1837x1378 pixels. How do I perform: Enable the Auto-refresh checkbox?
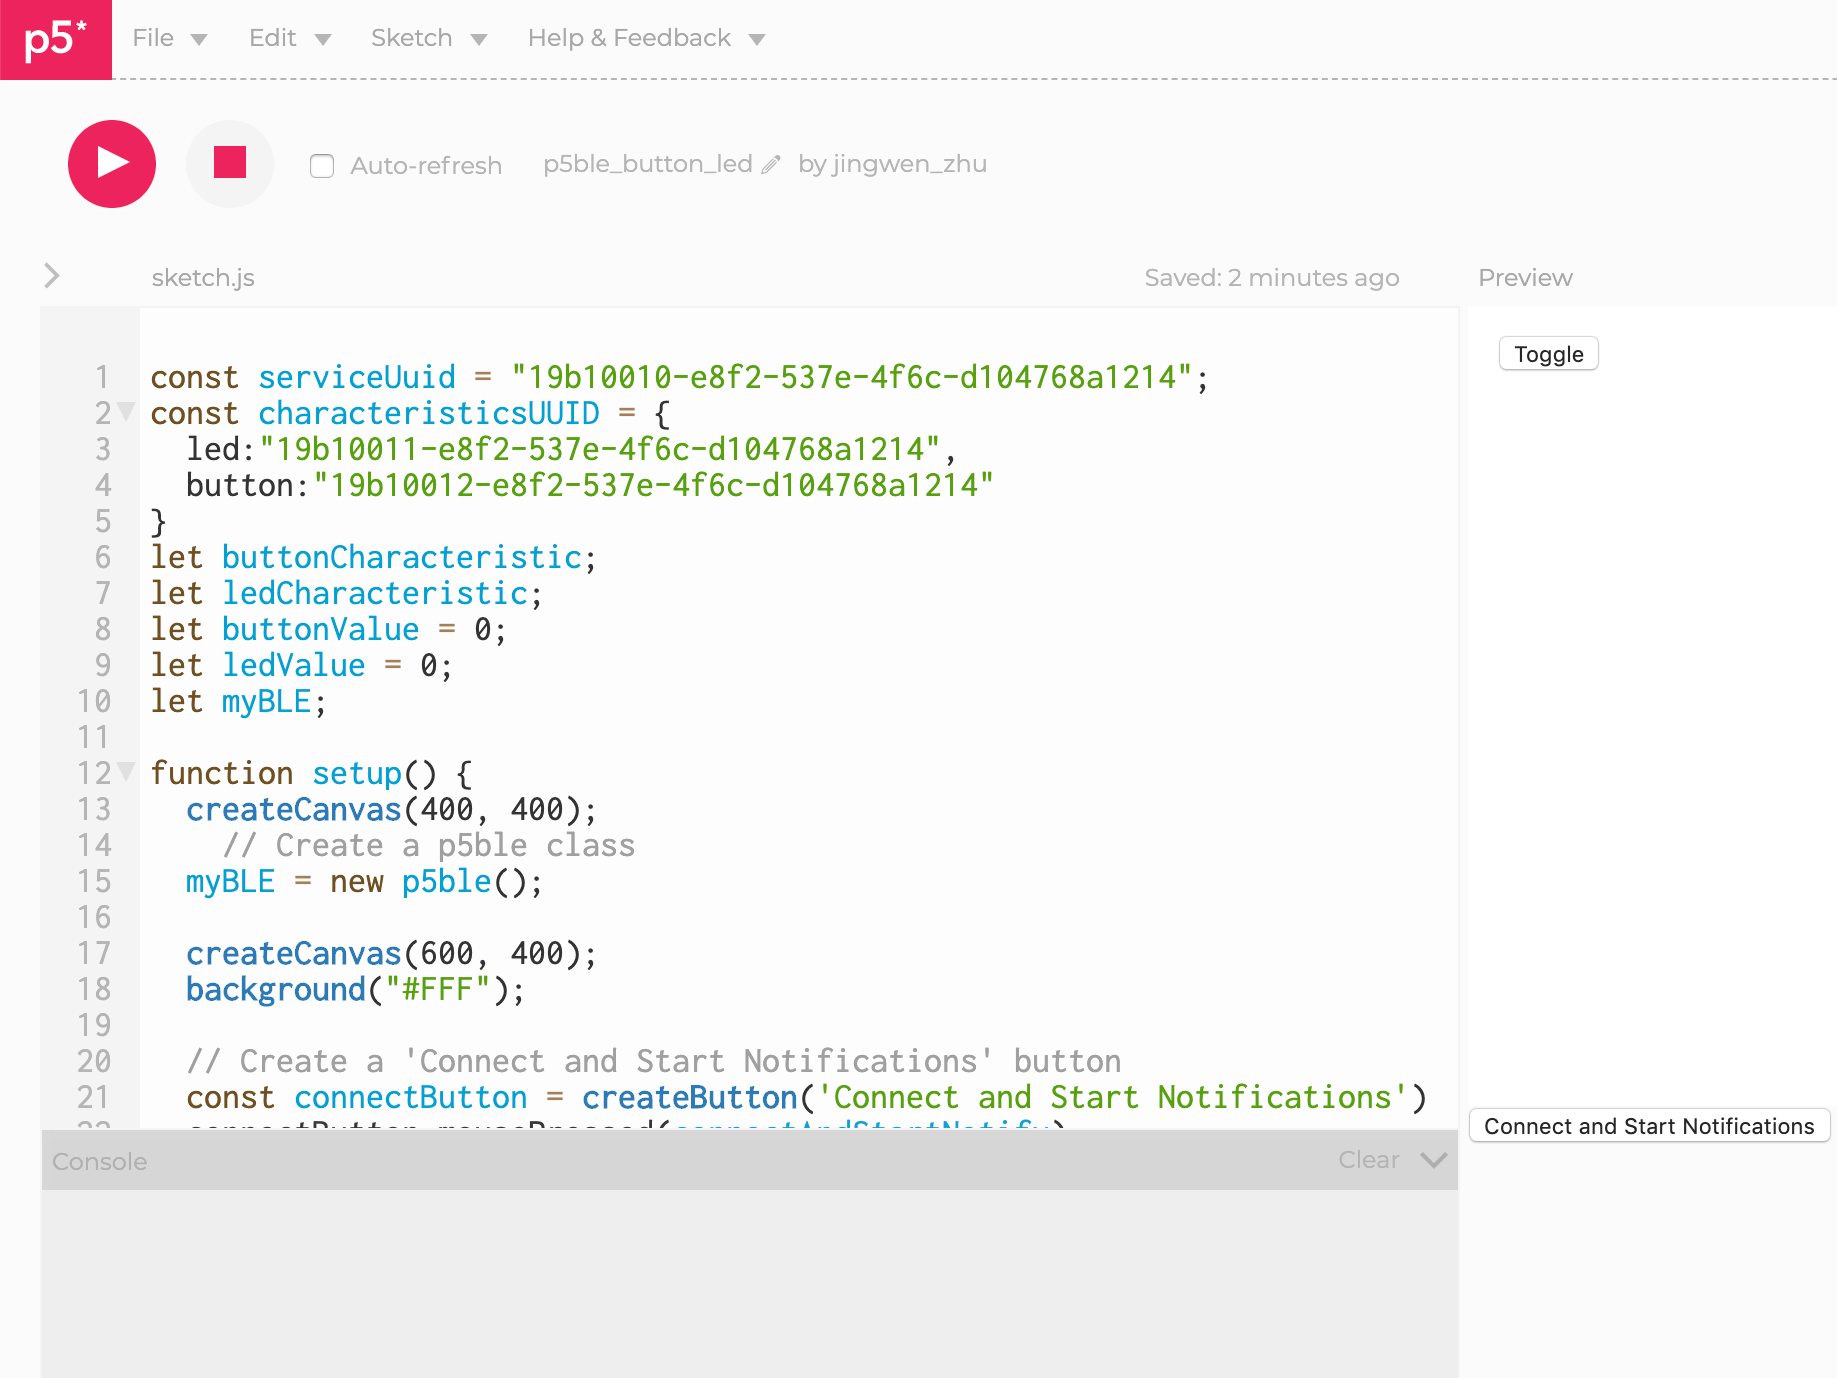tap(321, 166)
